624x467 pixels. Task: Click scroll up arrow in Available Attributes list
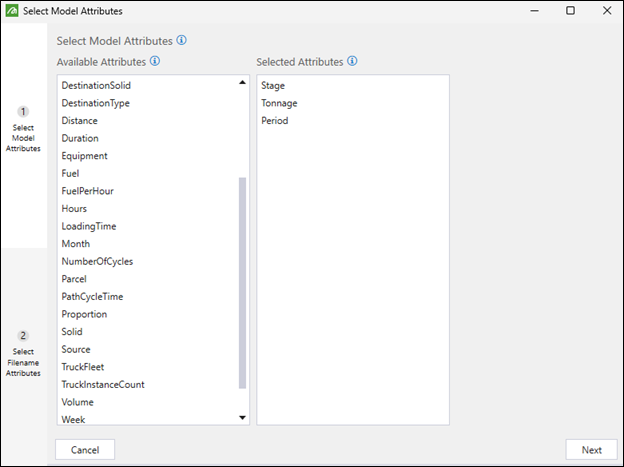pos(242,82)
